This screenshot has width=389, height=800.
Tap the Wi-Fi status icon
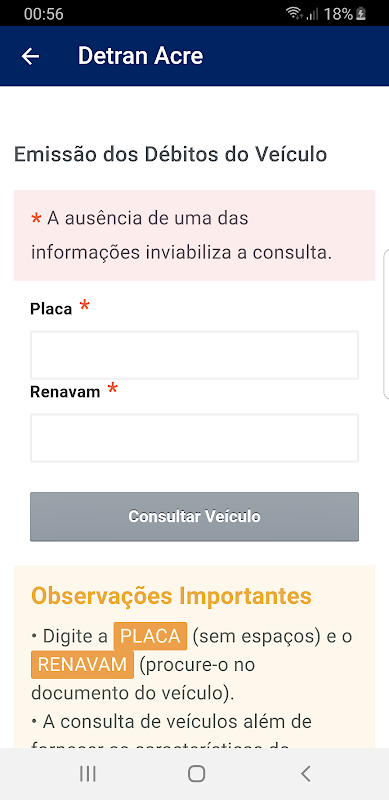(294, 14)
